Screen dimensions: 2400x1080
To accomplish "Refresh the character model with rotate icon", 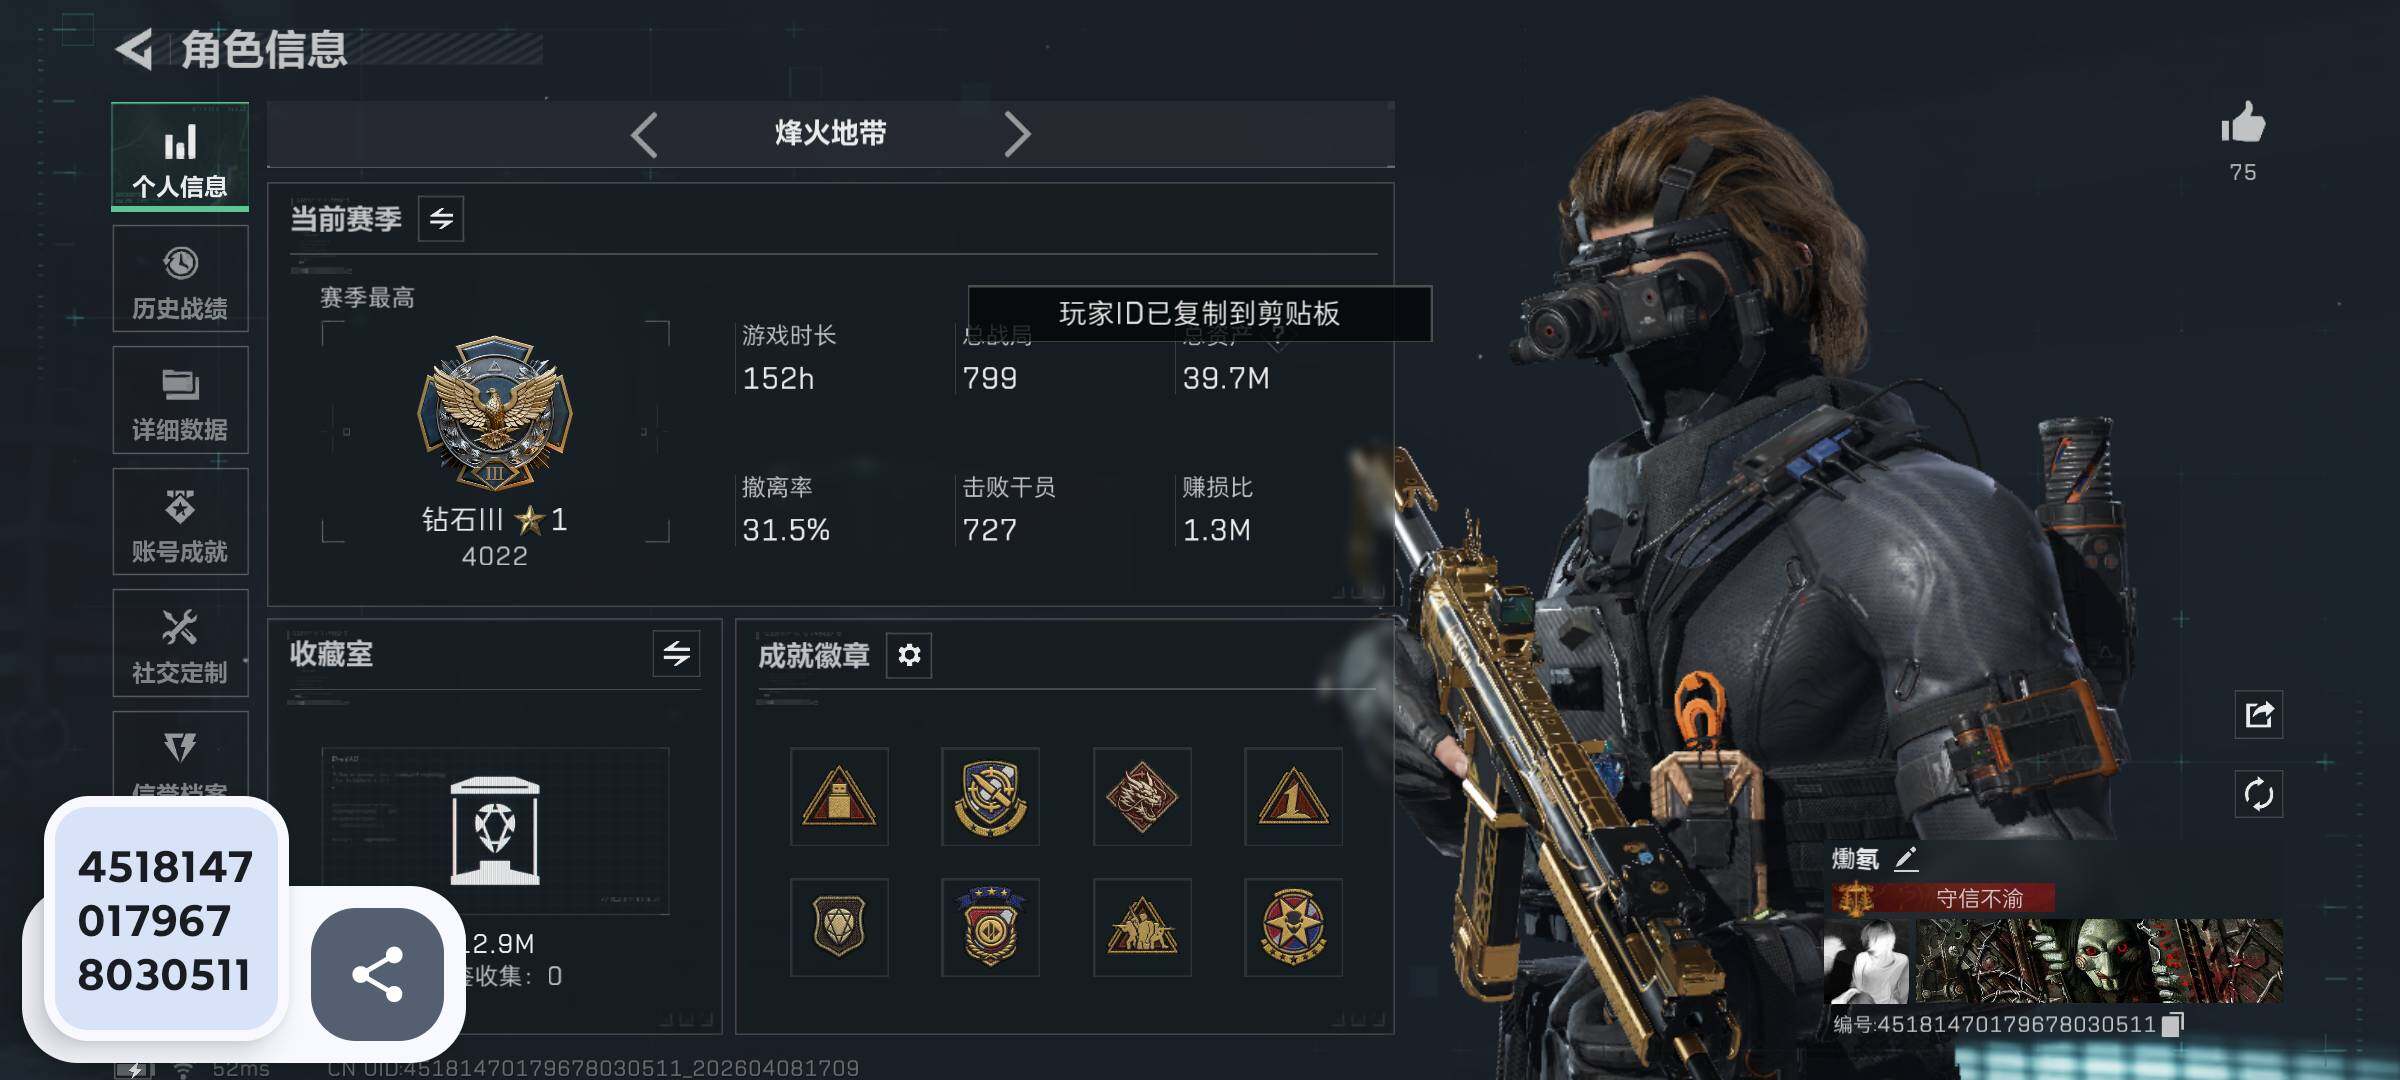I will point(2259,795).
